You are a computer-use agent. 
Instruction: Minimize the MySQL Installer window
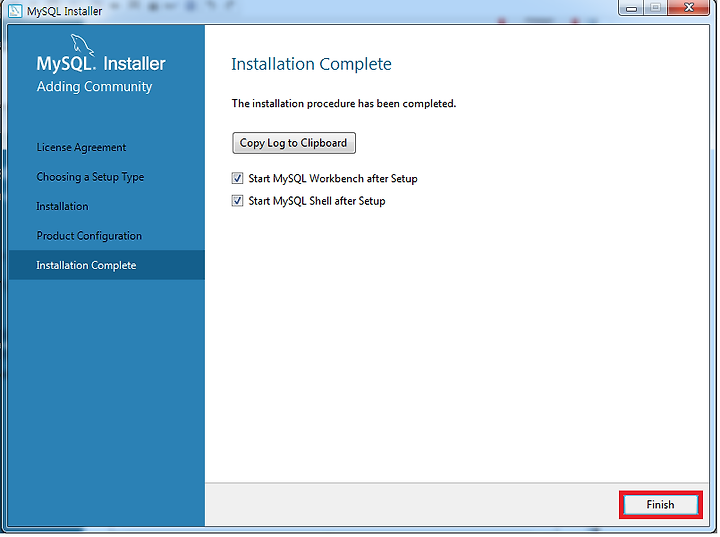click(x=633, y=8)
